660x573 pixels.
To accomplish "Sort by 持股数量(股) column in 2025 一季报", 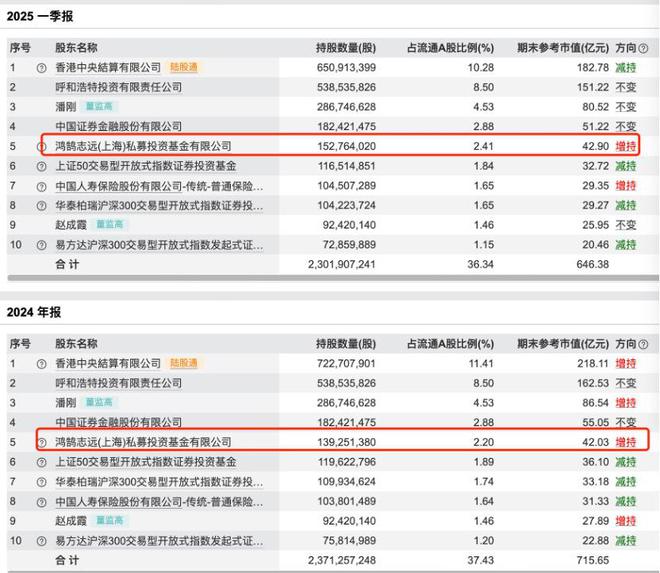I will pyautogui.click(x=345, y=47).
